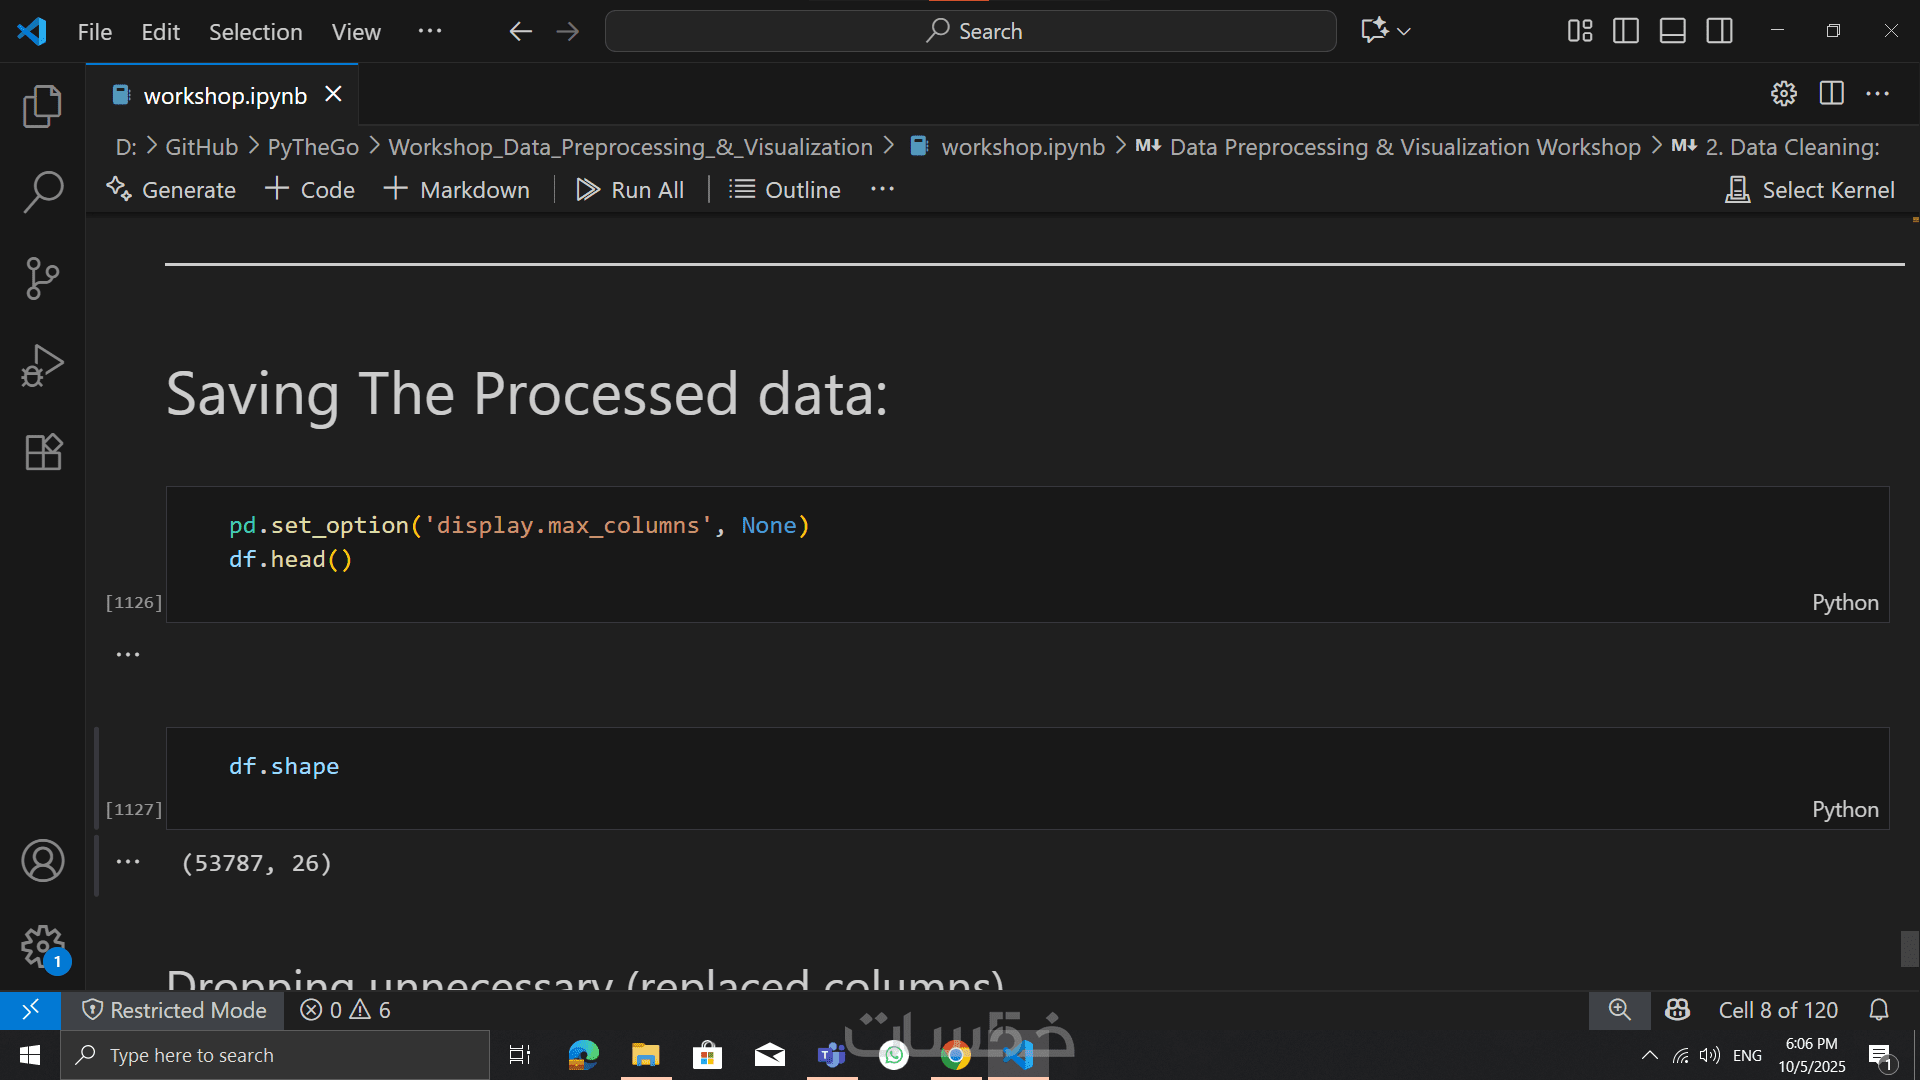Click the top Search command box

click(970, 31)
